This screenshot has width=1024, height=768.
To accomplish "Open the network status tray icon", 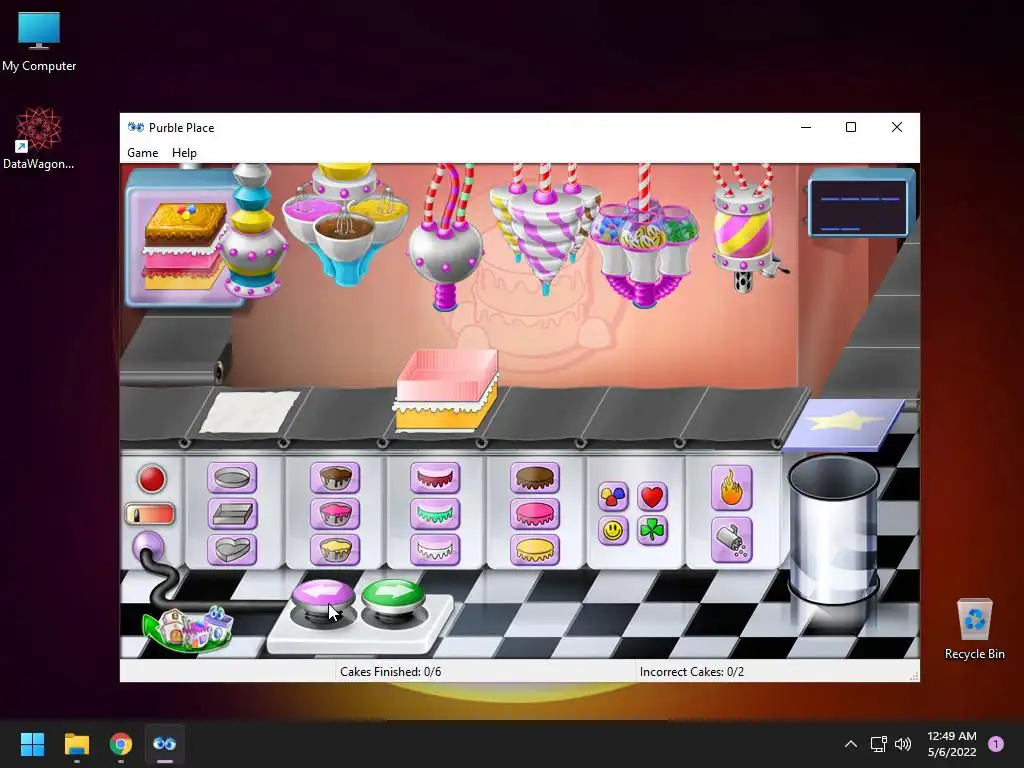I will pos(878,744).
